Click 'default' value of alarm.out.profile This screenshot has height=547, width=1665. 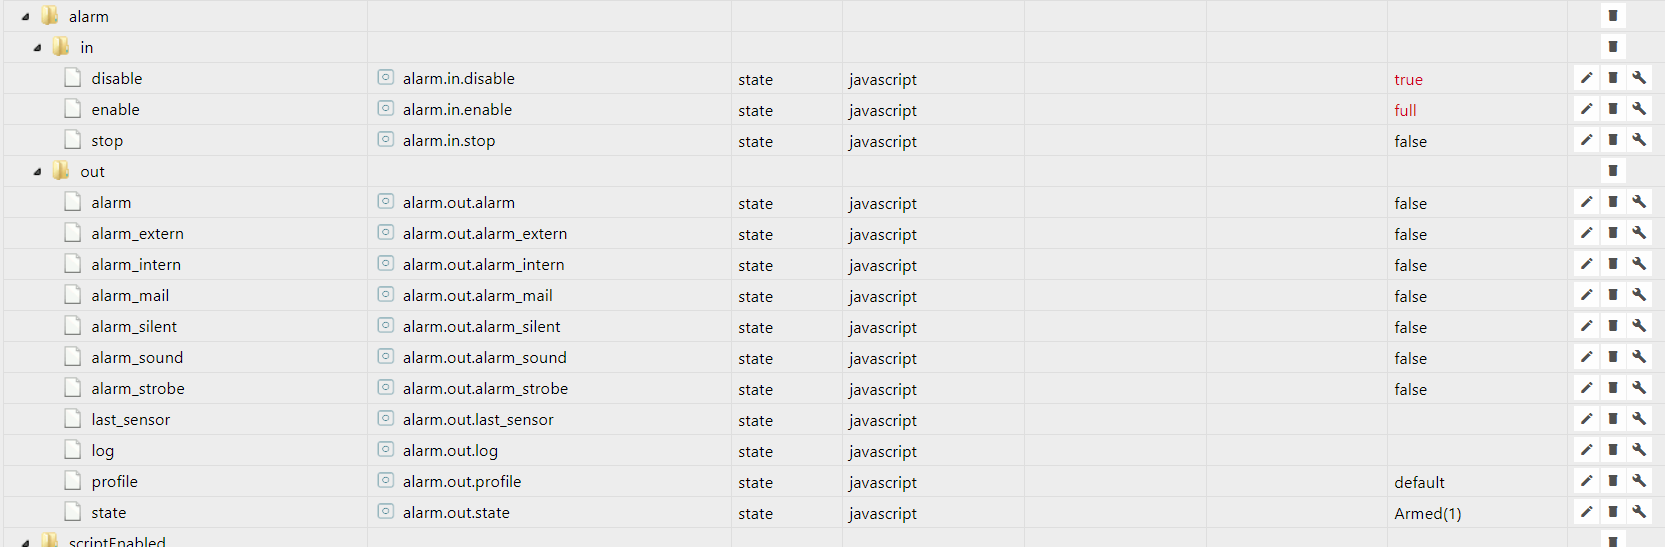[x=1419, y=483]
